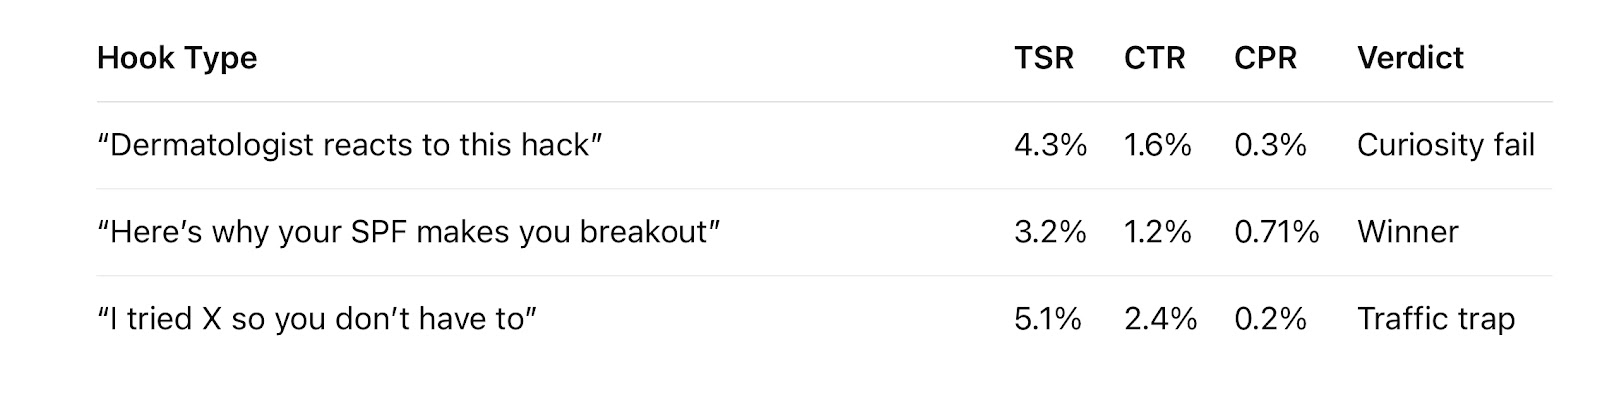Select the 0.3% CPR cell
This screenshot has width=1600, height=398.
click(1270, 146)
